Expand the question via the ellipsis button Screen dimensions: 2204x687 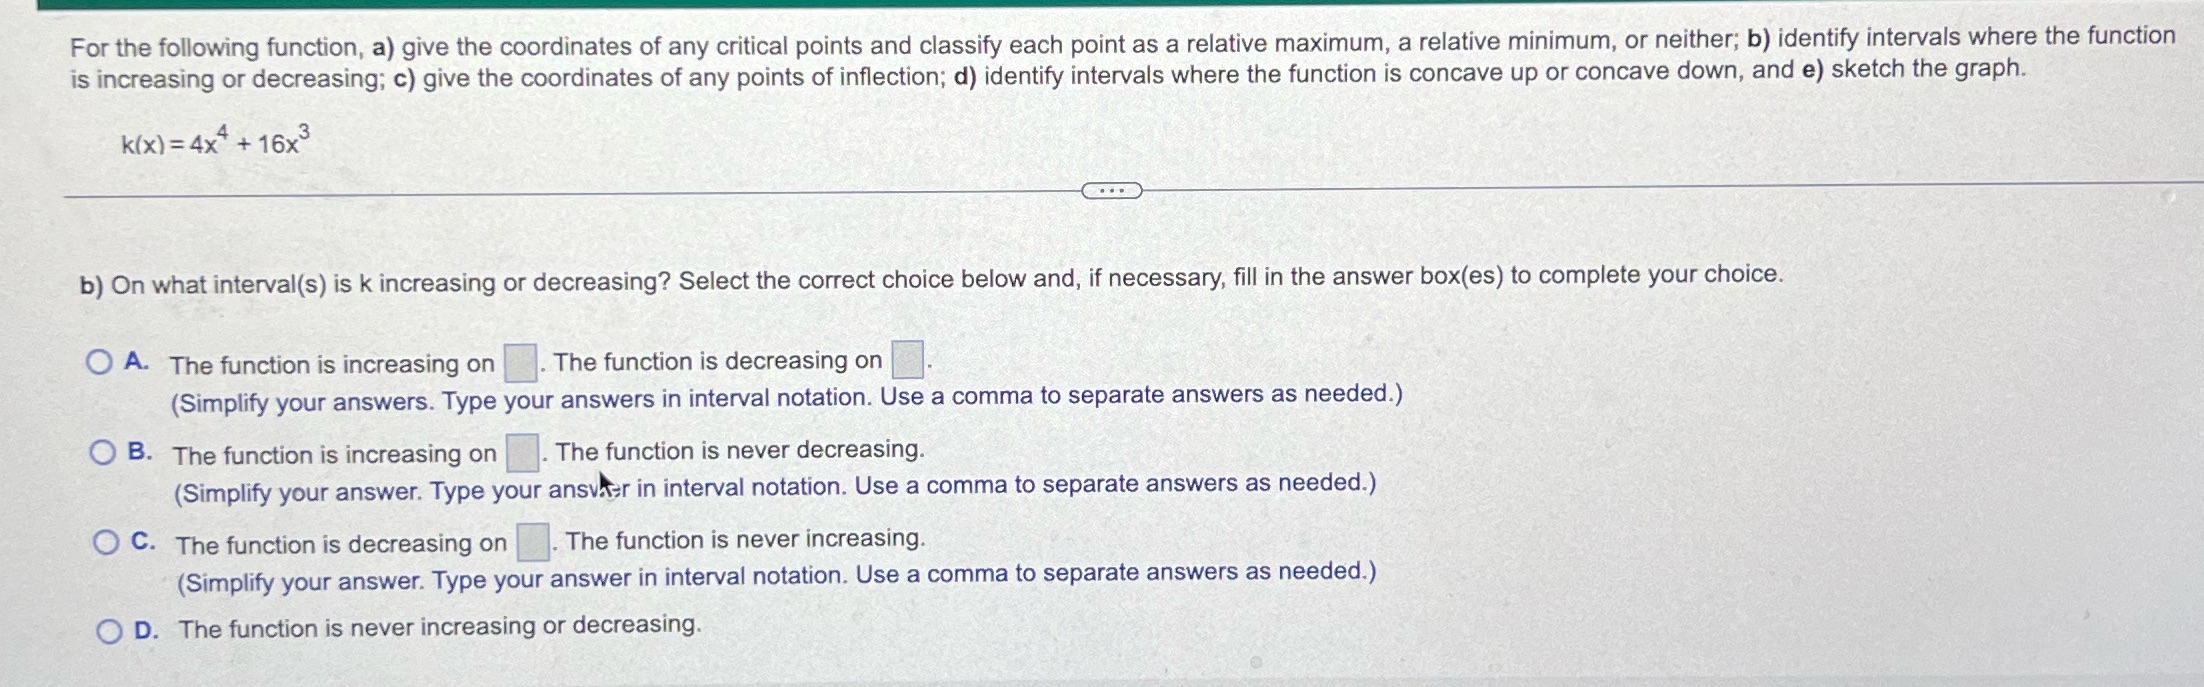click(1113, 190)
